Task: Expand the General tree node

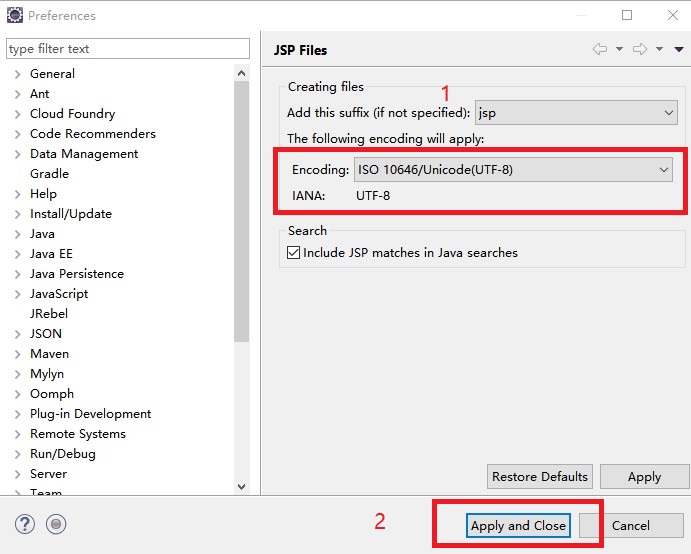Action: click(x=18, y=74)
